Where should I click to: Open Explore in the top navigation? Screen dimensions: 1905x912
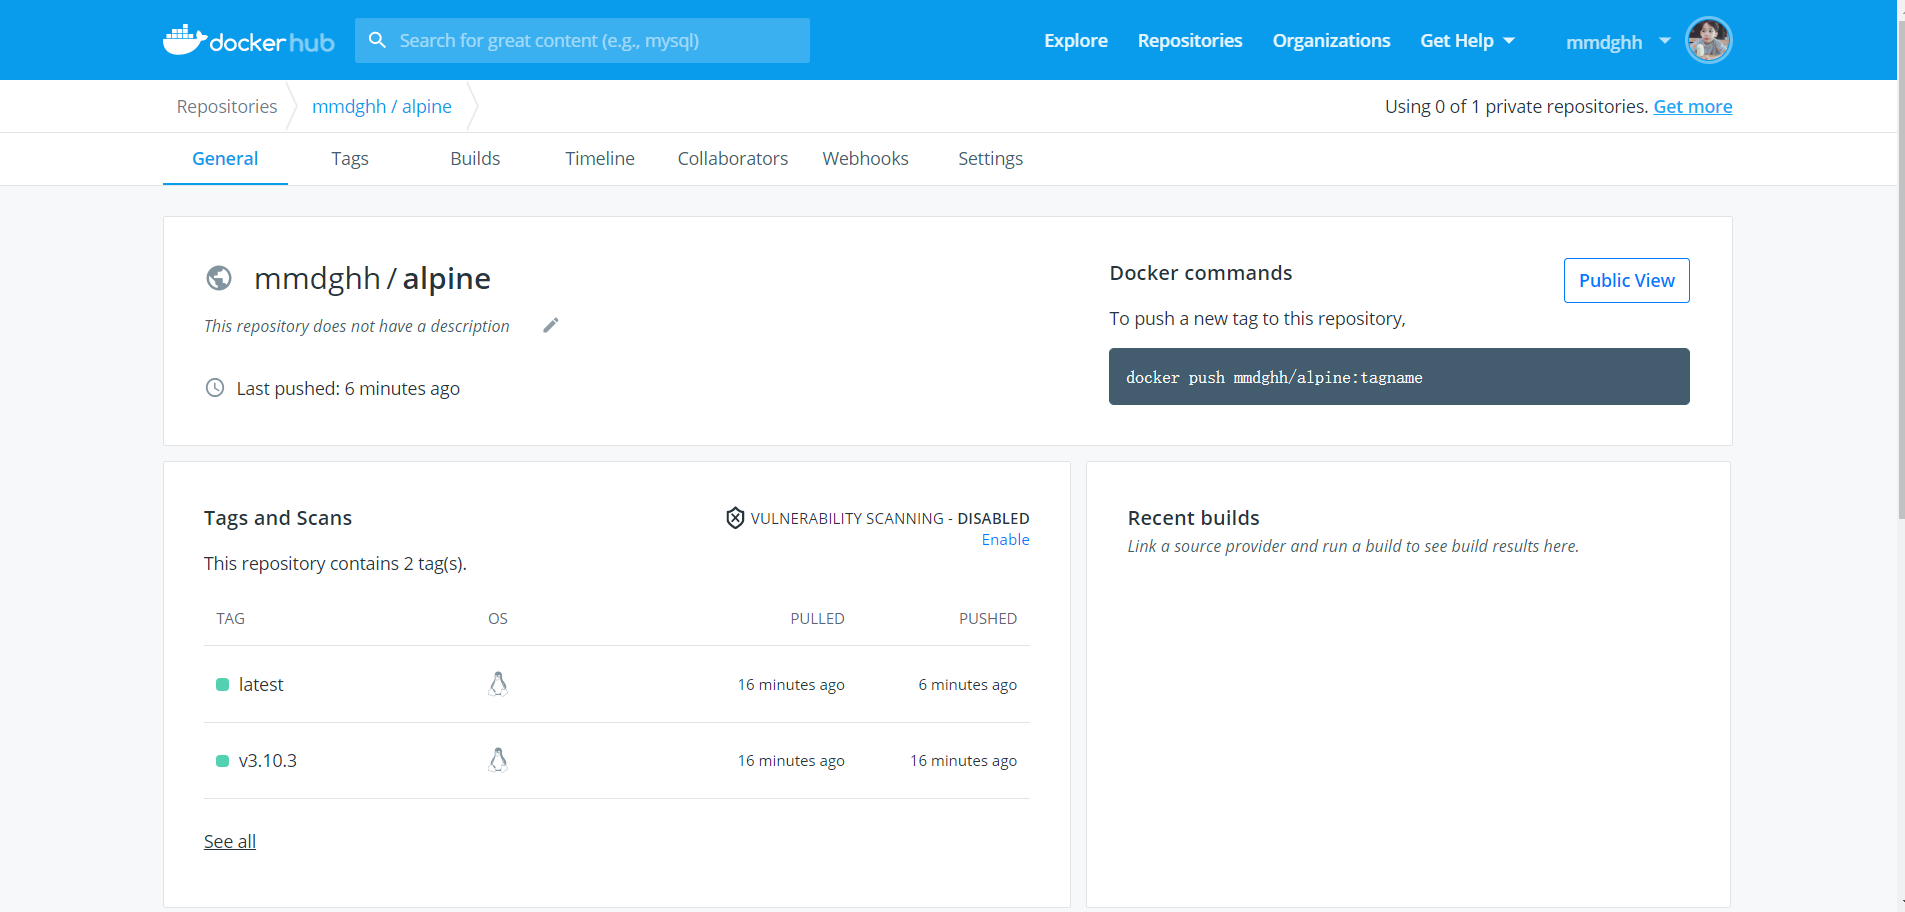pos(1076,41)
